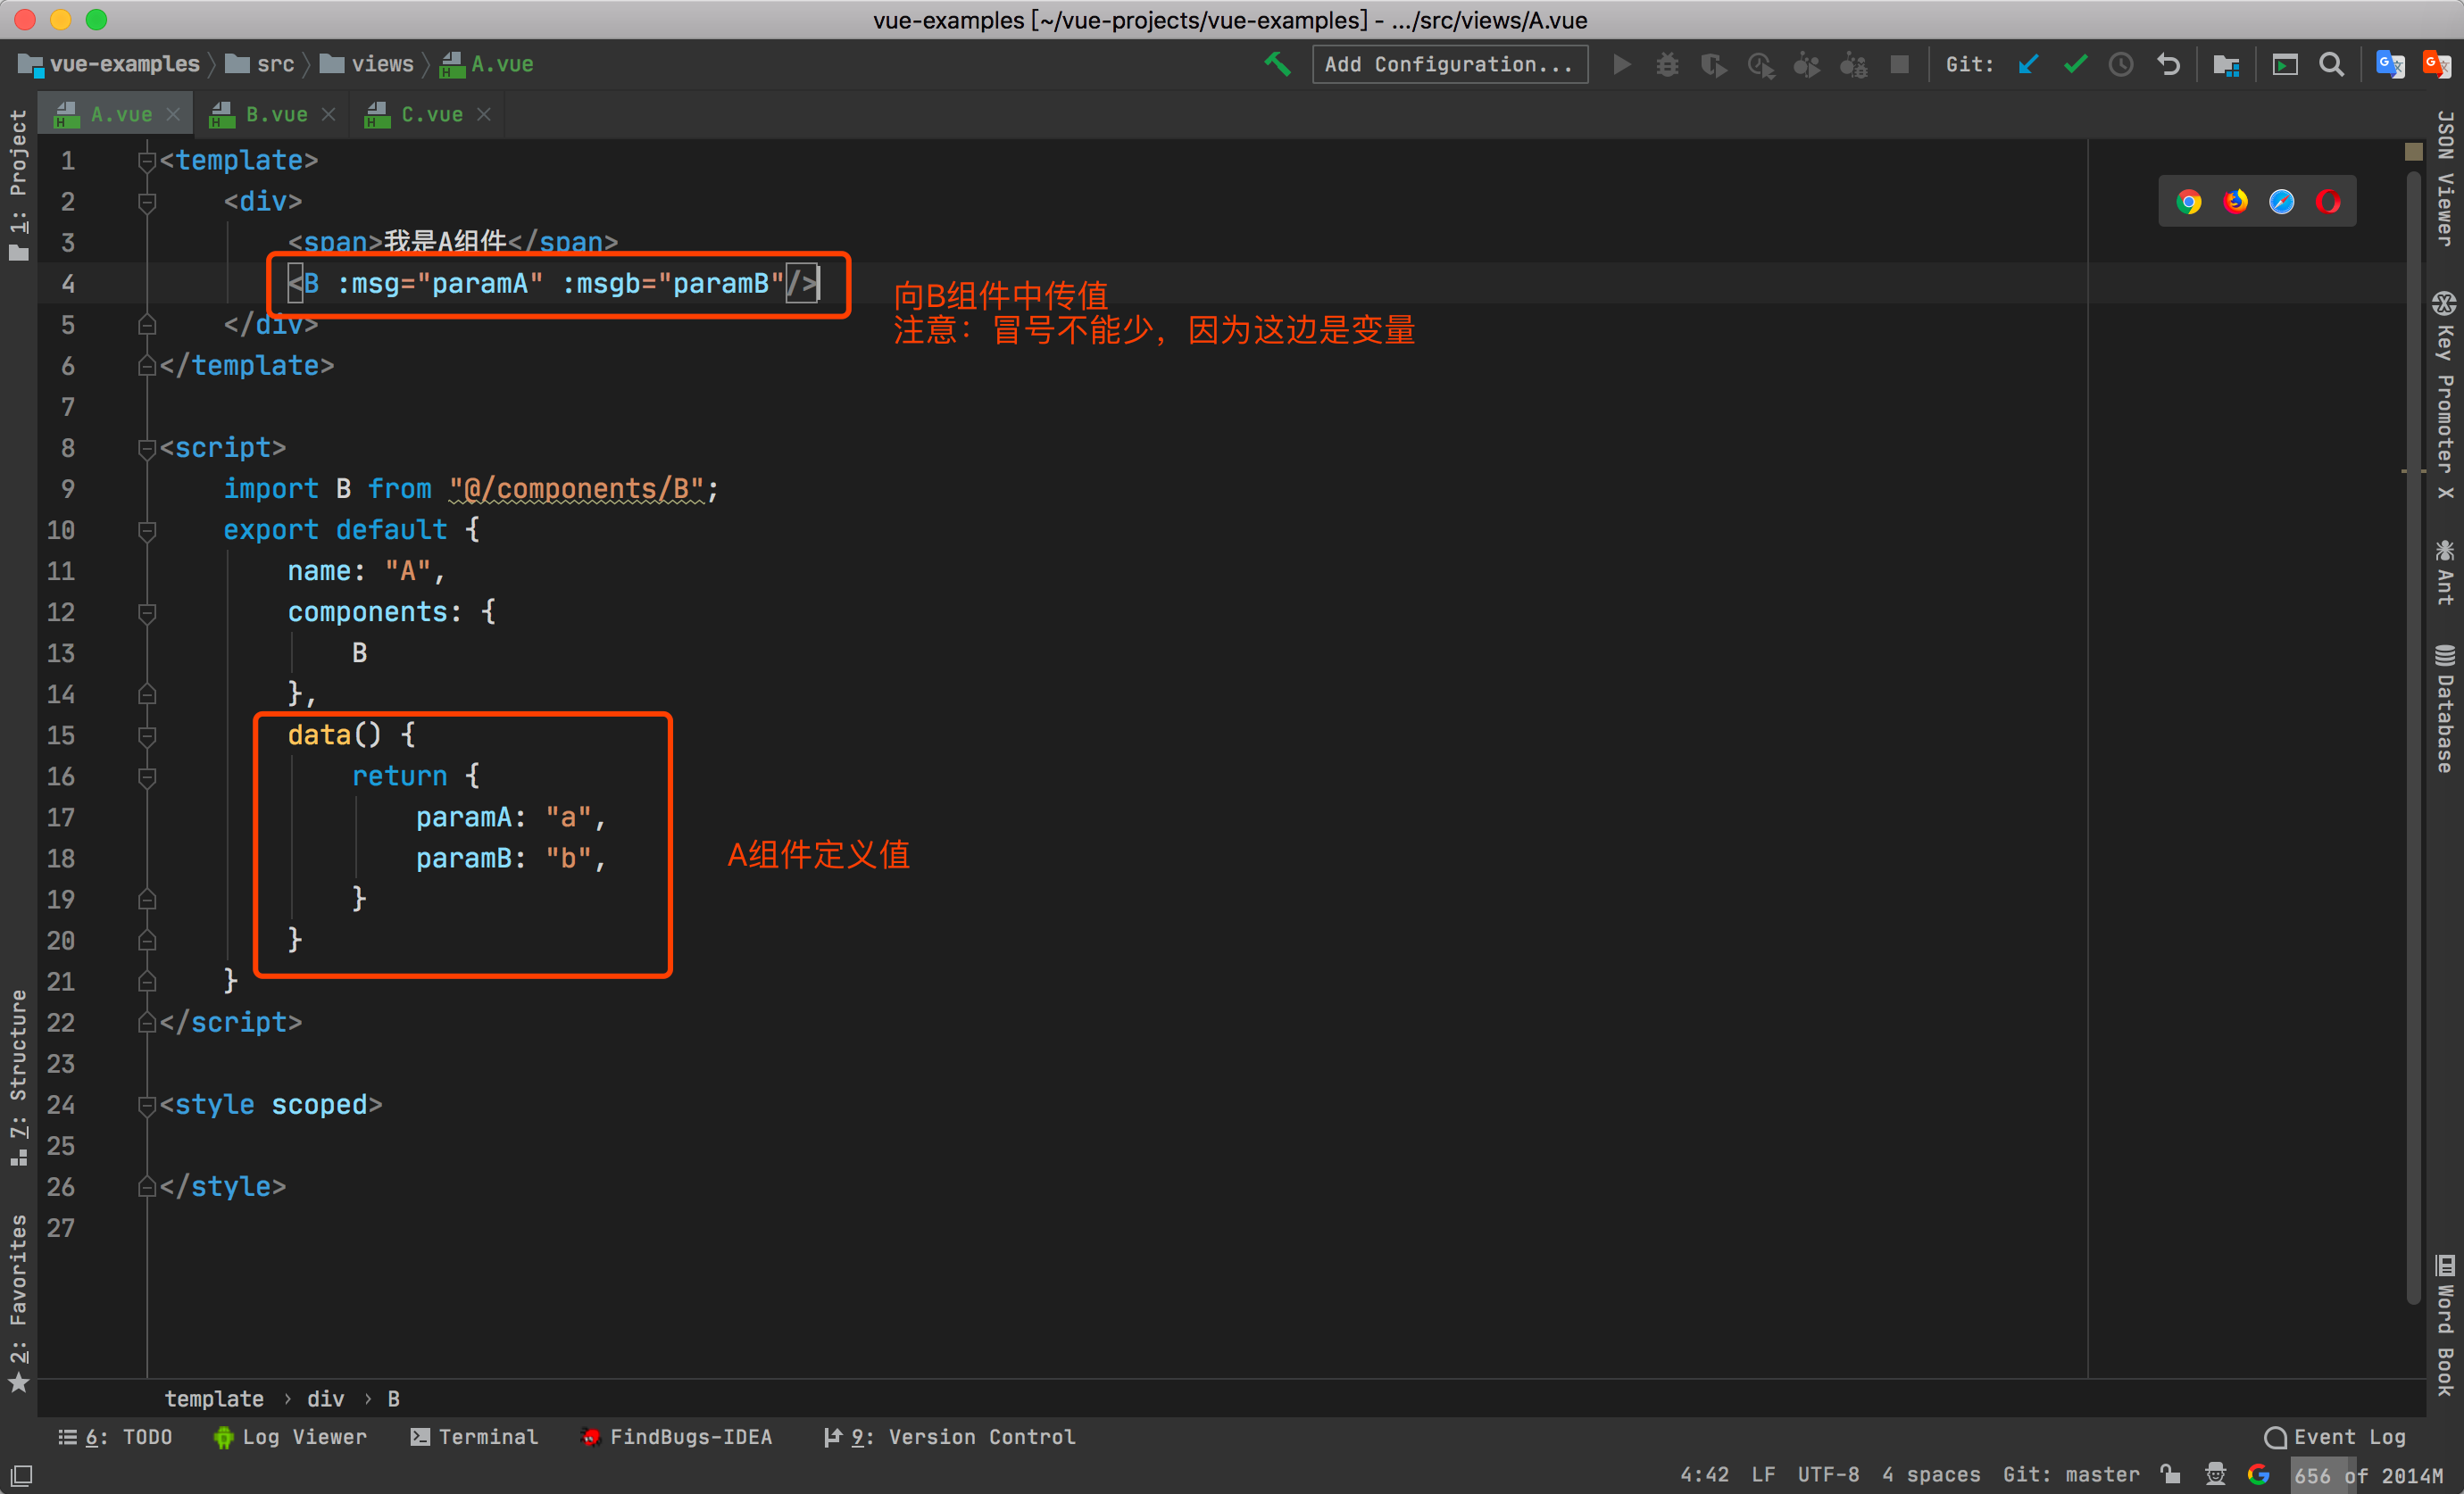Open the 9: Version Control tool window

tap(950, 1436)
